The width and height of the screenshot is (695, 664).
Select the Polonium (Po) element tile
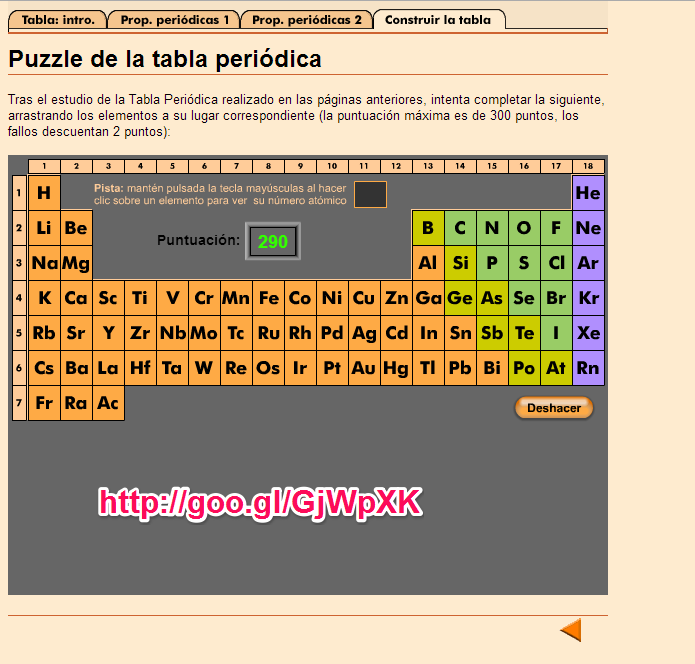pyautogui.click(x=524, y=368)
